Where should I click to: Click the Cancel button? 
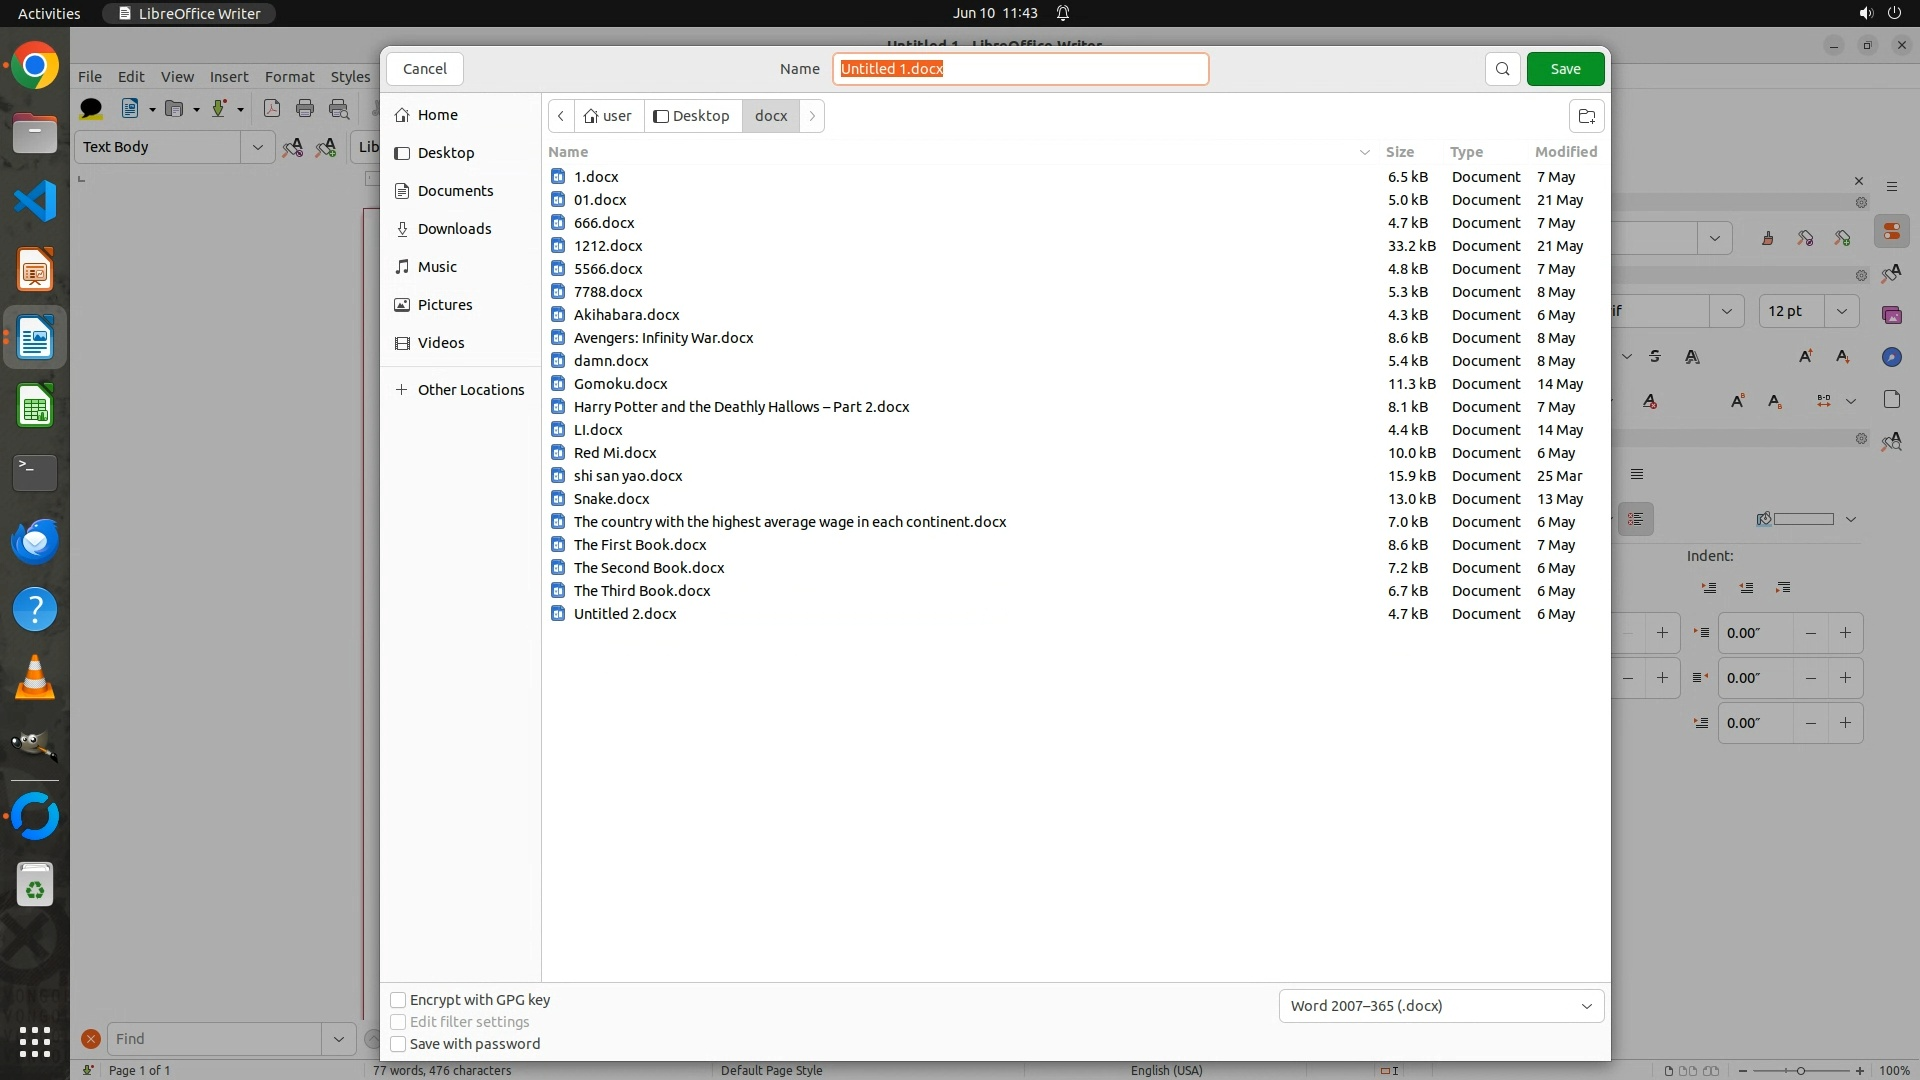click(424, 69)
